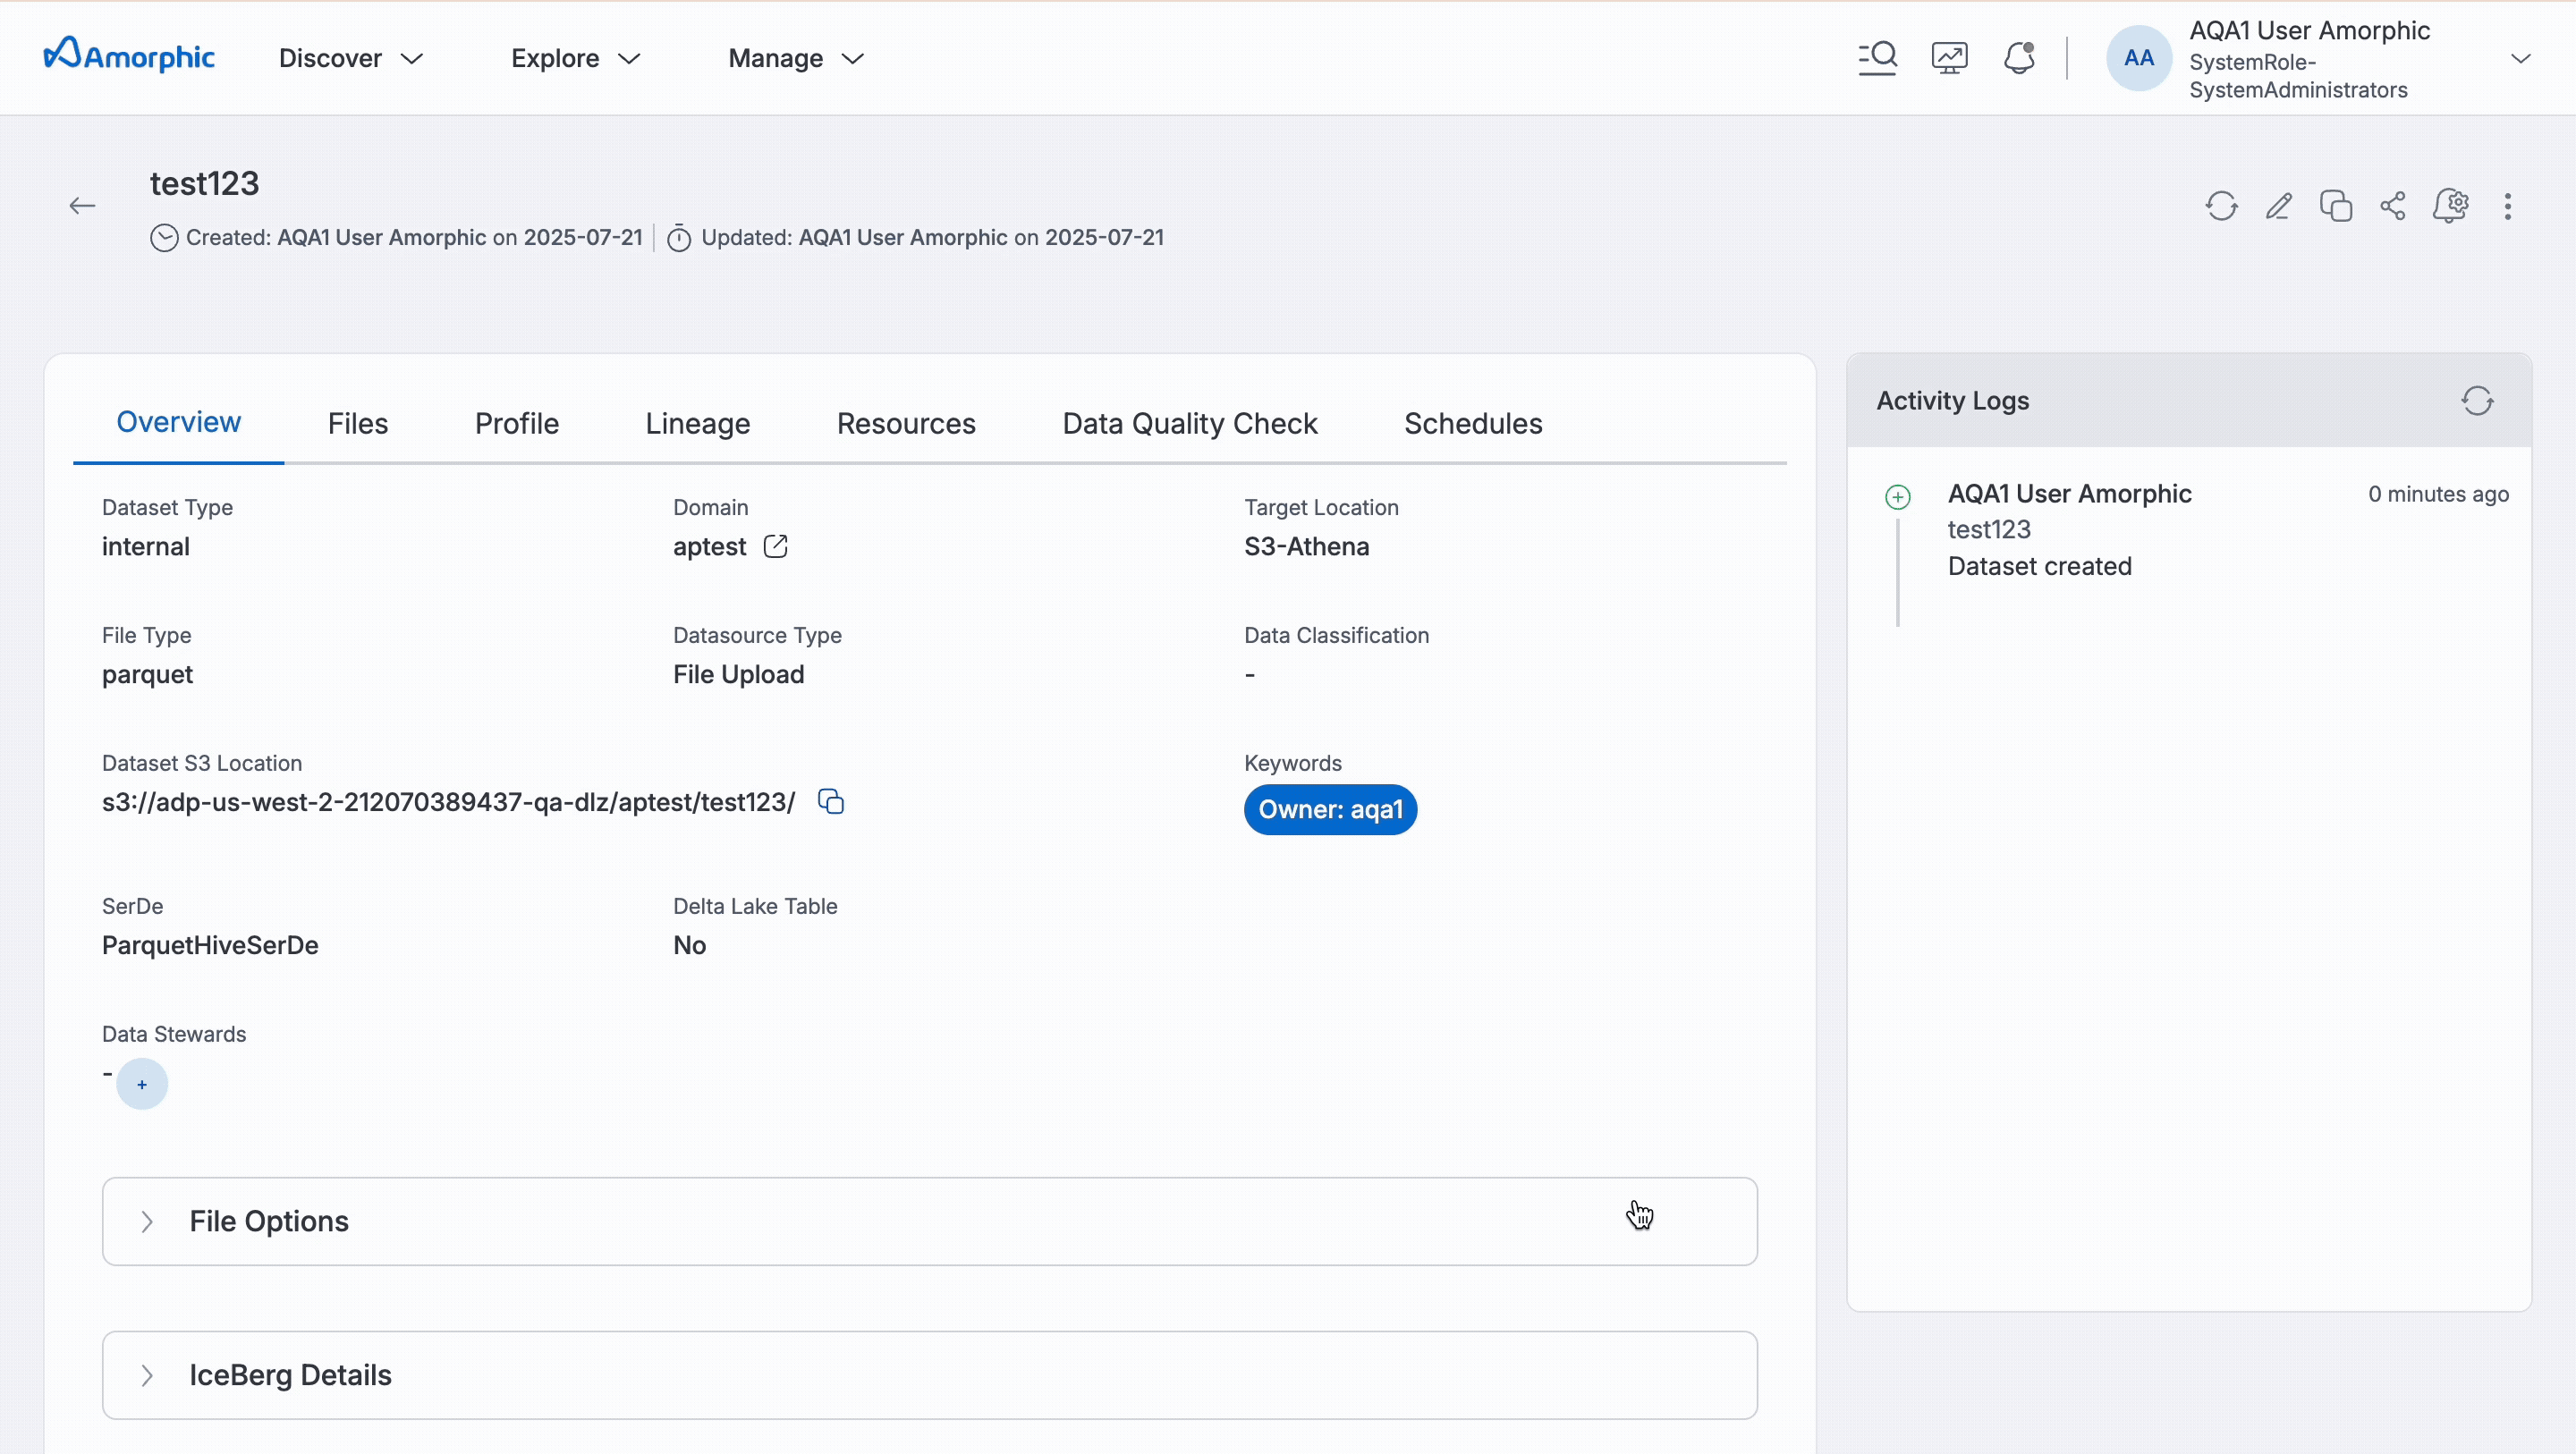Open the Manage dropdown menu
Image resolution: width=2576 pixels, height=1454 pixels.
[x=795, y=58]
